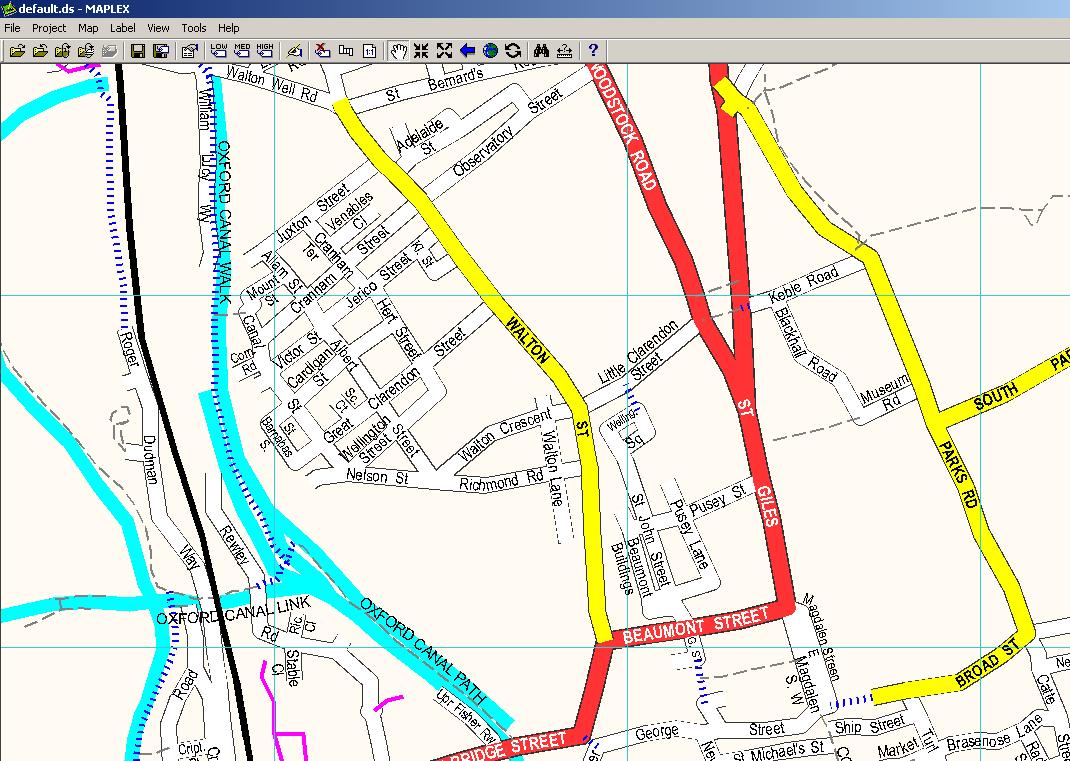Set label quality to MED
This screenshot has height=761, width=1070.
coord(242,51)
